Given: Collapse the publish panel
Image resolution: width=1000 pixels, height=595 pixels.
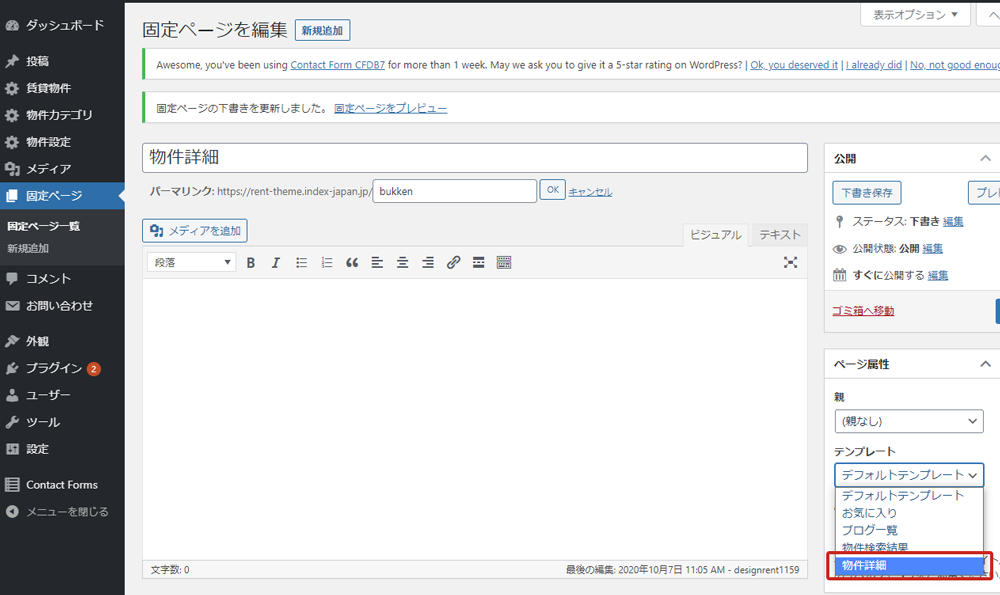Looking at the screenshot, I should click(985, 158).
